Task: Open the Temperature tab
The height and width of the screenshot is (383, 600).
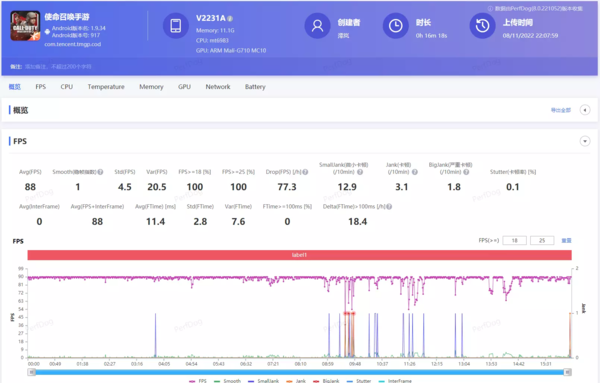Action: (106, 87)
